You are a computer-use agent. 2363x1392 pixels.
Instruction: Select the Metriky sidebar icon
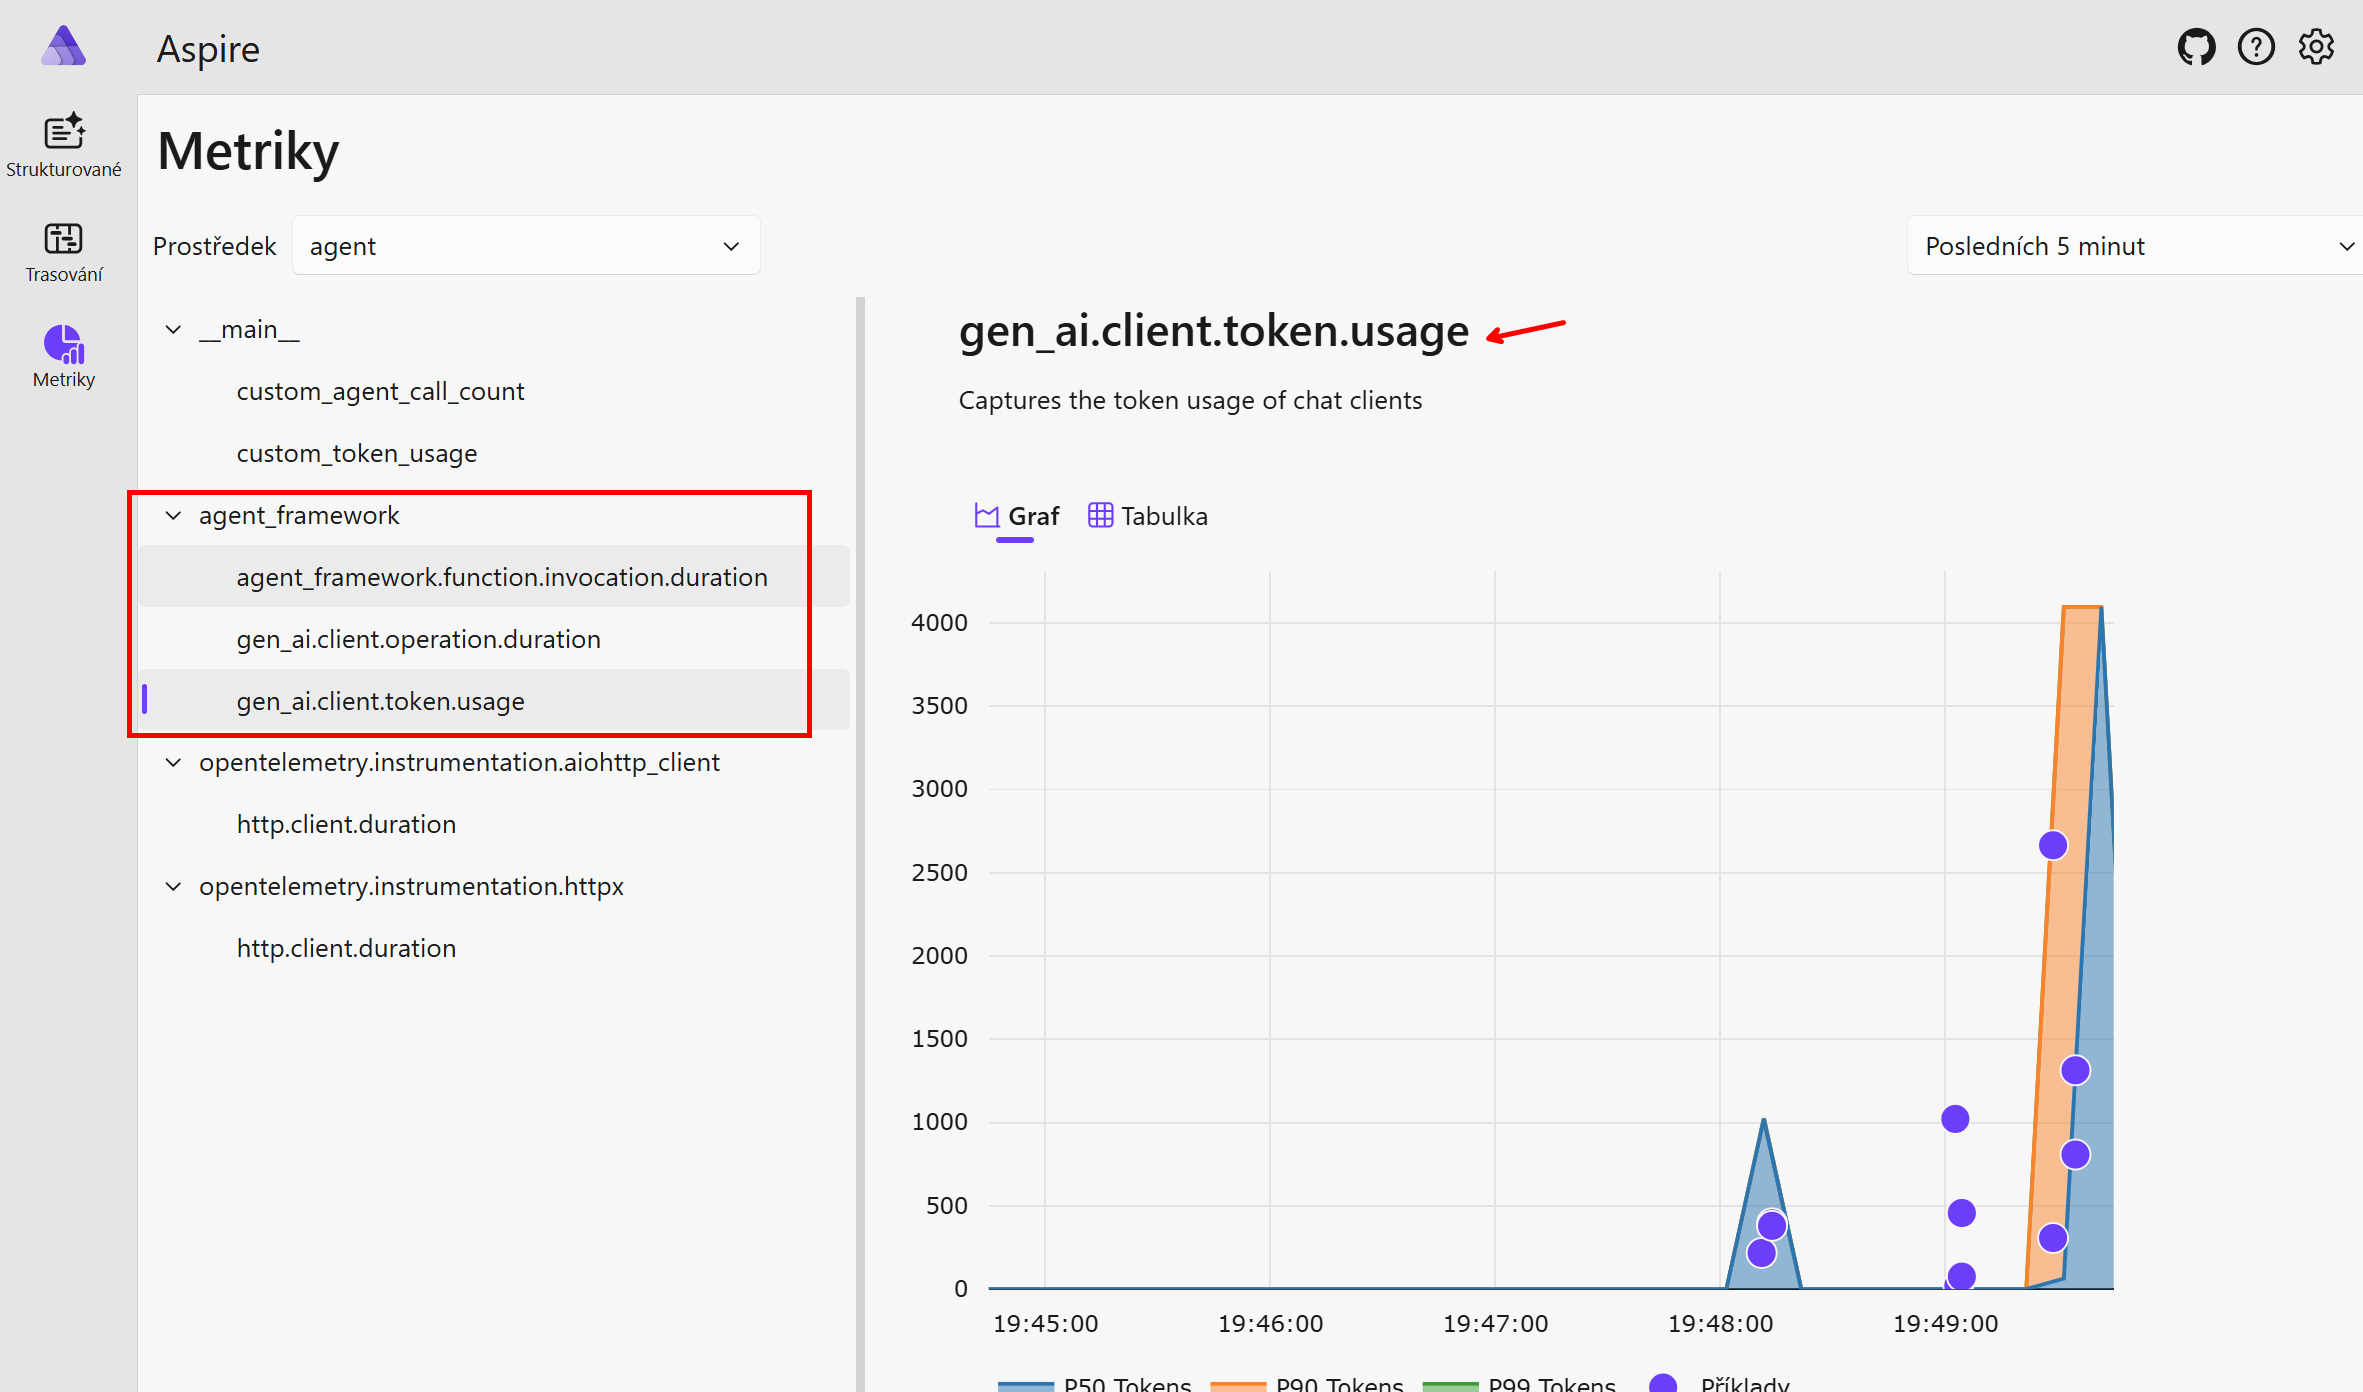64,345
